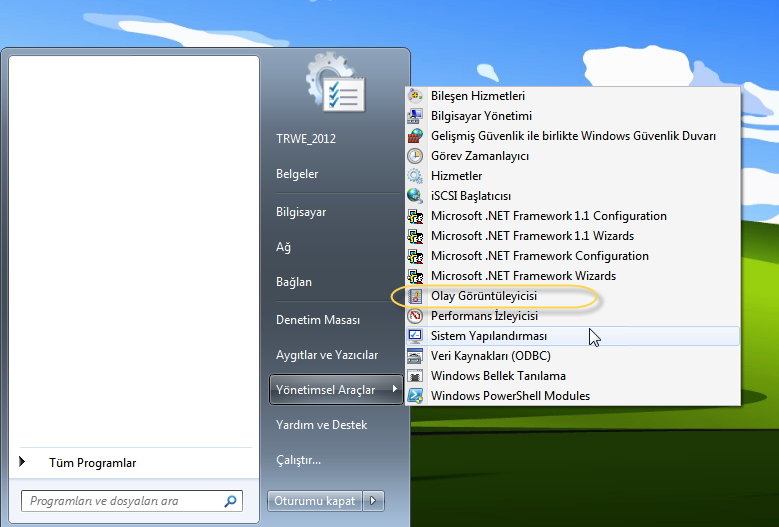779x527 pixels.
Task: Select Microsoft .NET Framework Wizards text
Action: pyautogui.click(x=523, y=276)
